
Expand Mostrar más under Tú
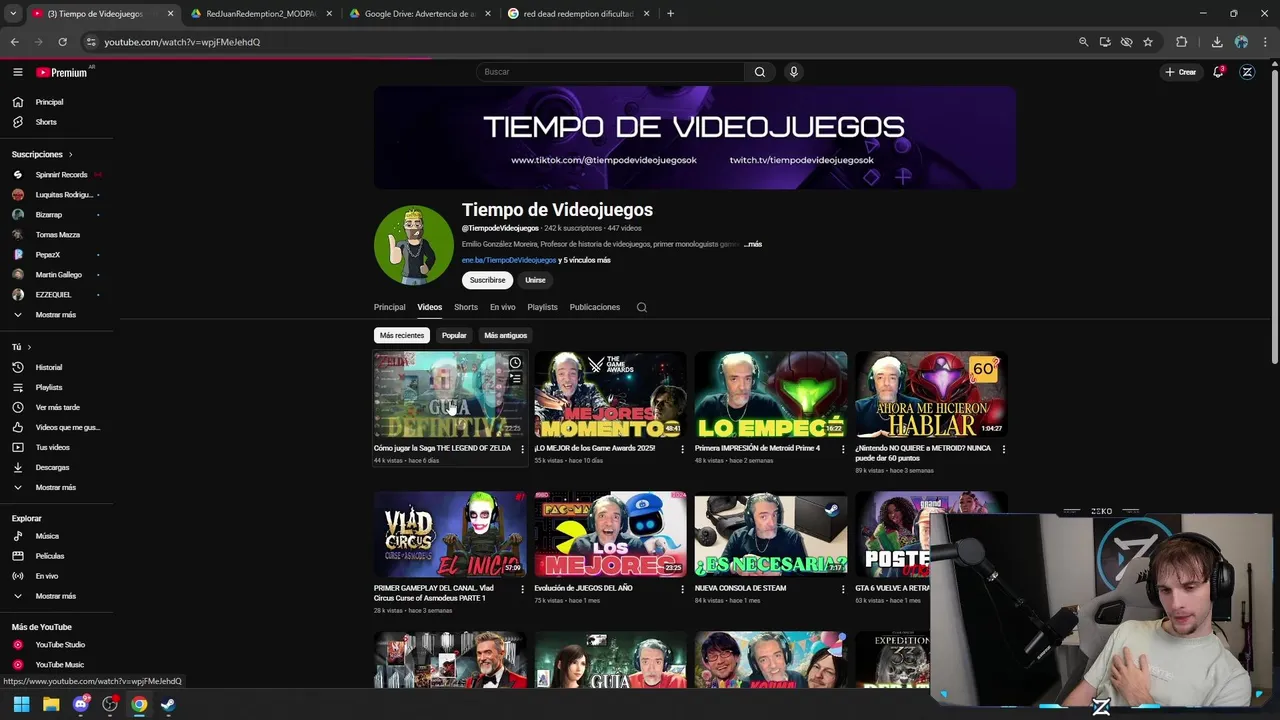pyautogui.click(x=56, y=487)
